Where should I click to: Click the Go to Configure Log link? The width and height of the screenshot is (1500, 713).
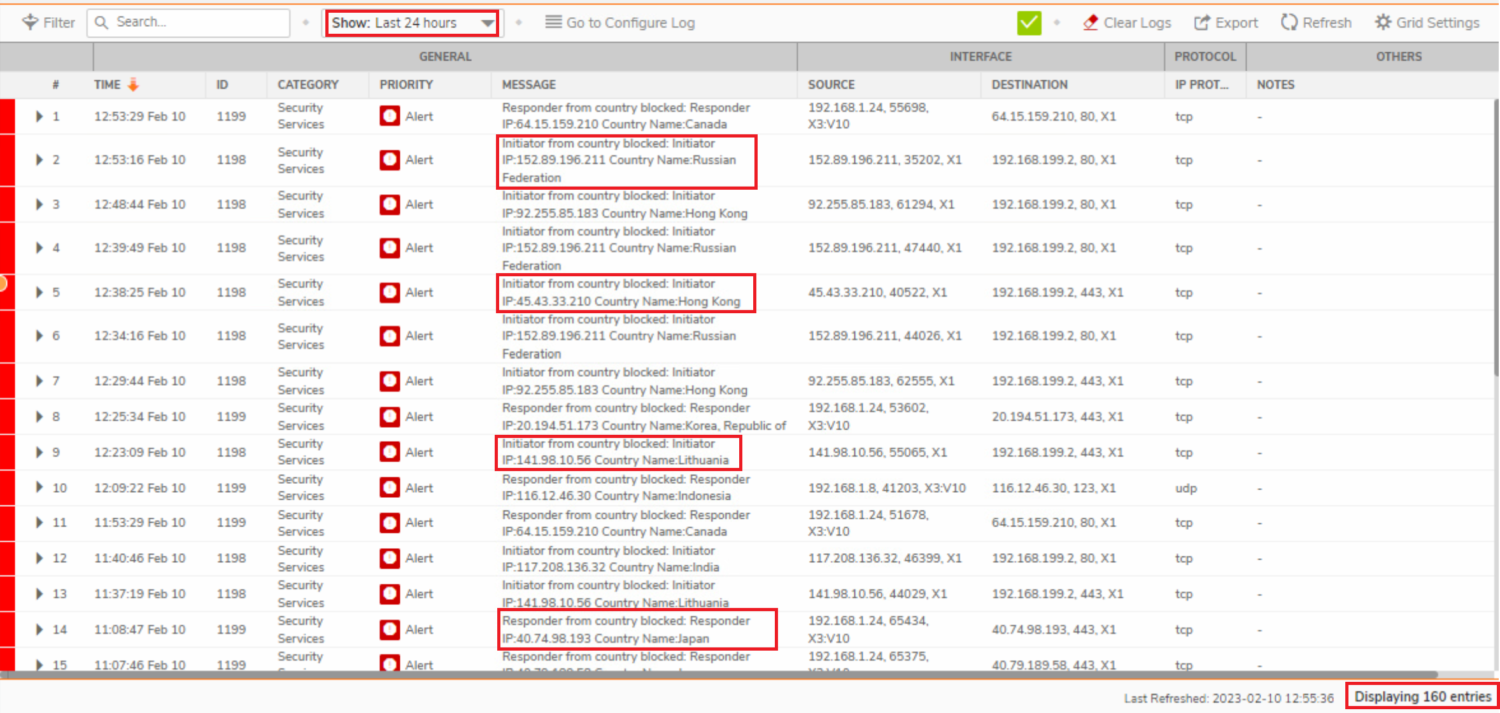(x=630, y=23)
